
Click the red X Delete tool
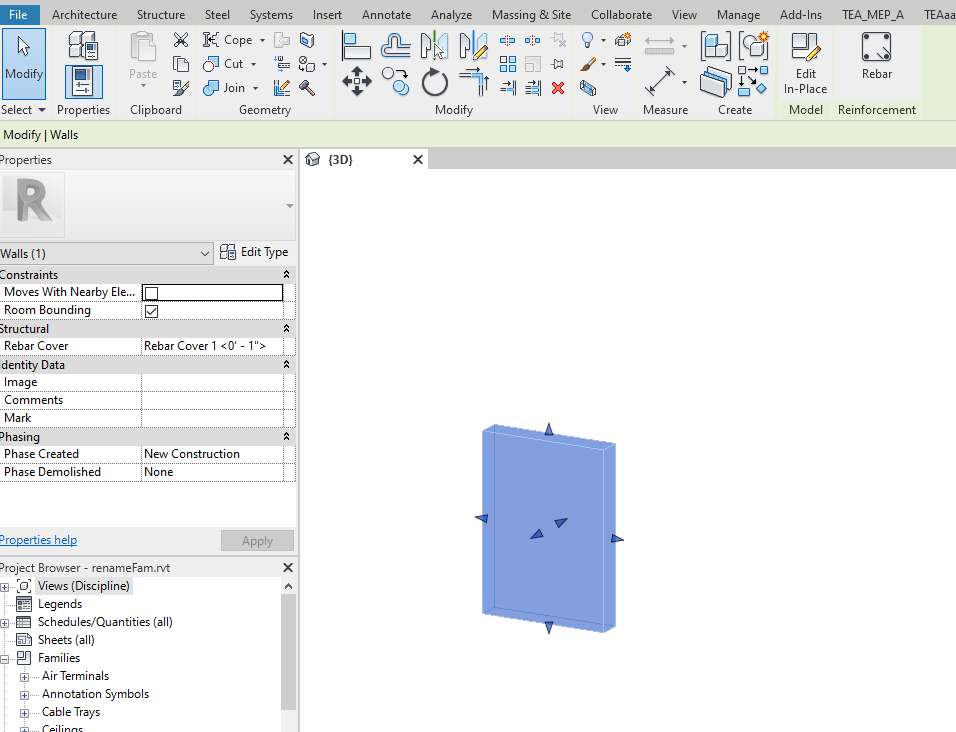(557, 88)
